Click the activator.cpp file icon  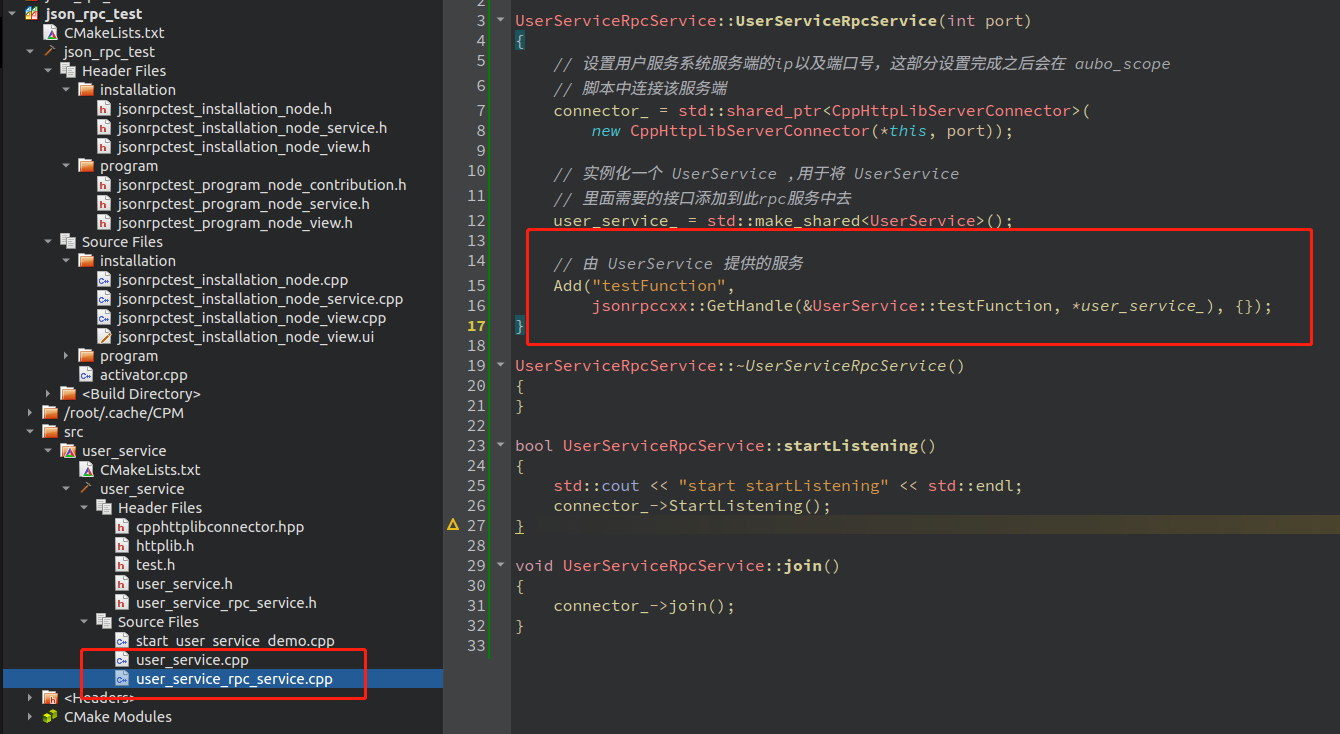coord(86,375)
